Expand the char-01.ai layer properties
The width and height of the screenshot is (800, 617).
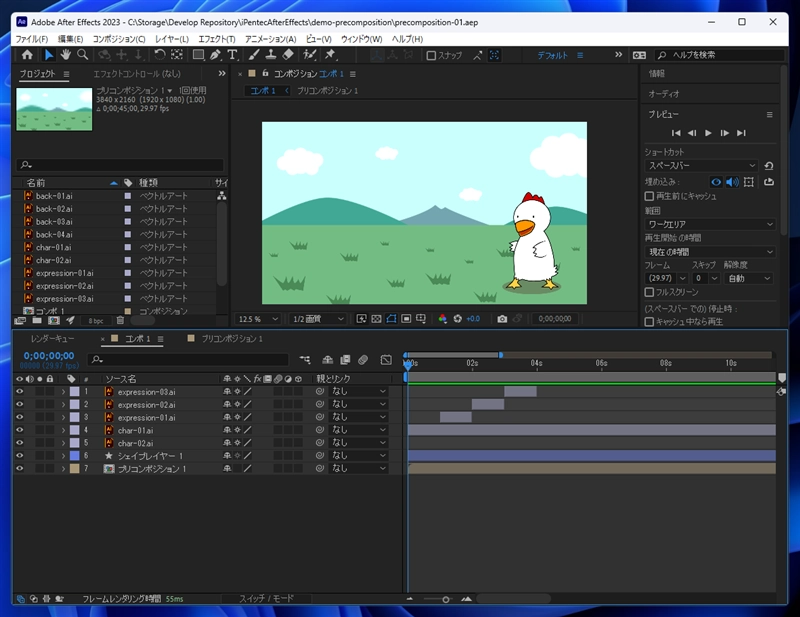click(x=63, y=430)
